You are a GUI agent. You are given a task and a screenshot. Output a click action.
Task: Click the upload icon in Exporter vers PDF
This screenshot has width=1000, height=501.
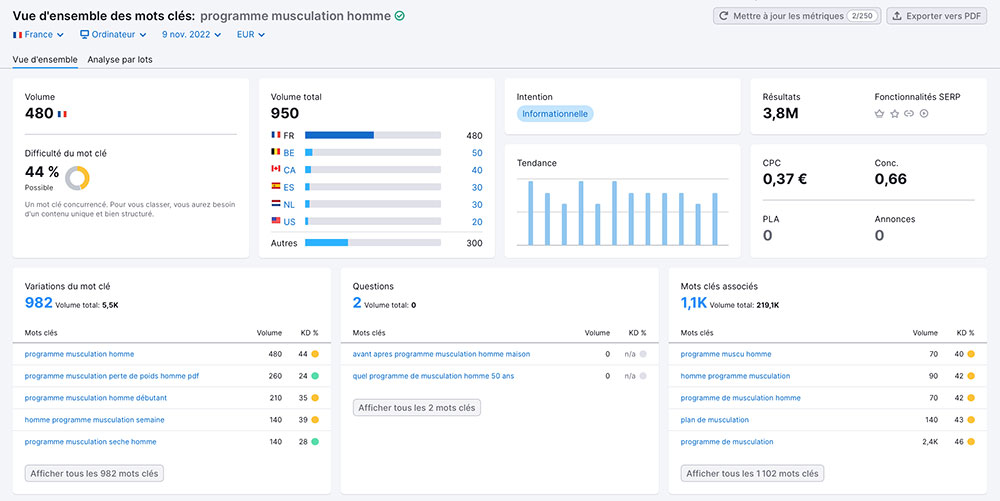(x=897, y=16)
